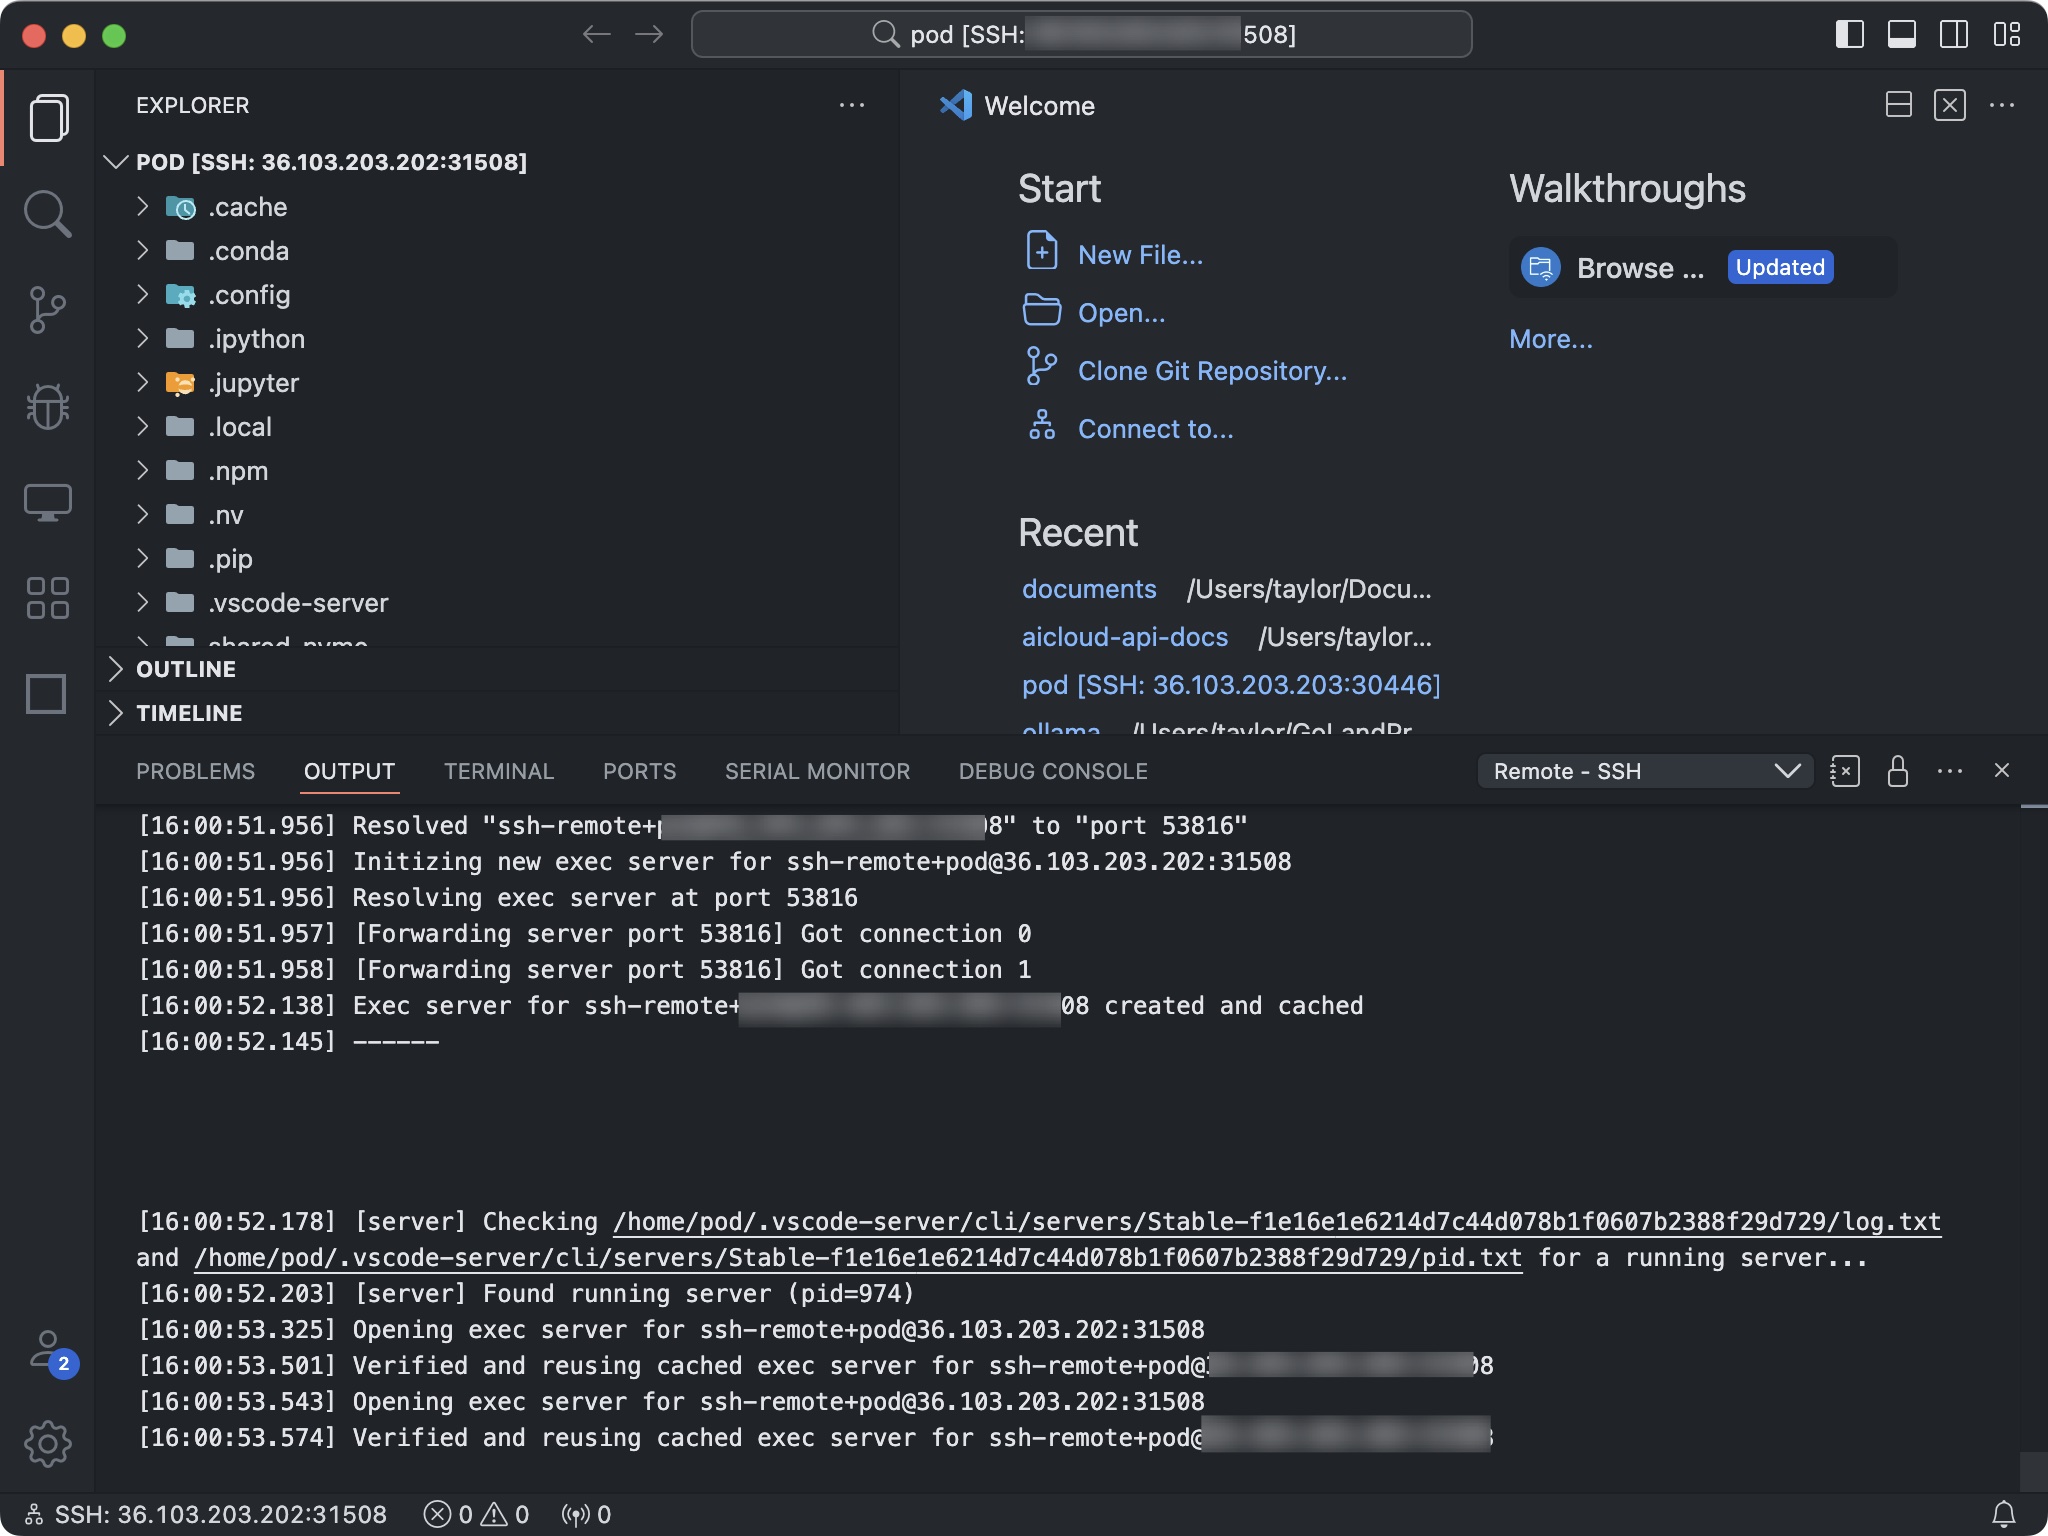Click the Open... link
The width and height of the screenshot is (2048, 1536).
[1121, 313]
